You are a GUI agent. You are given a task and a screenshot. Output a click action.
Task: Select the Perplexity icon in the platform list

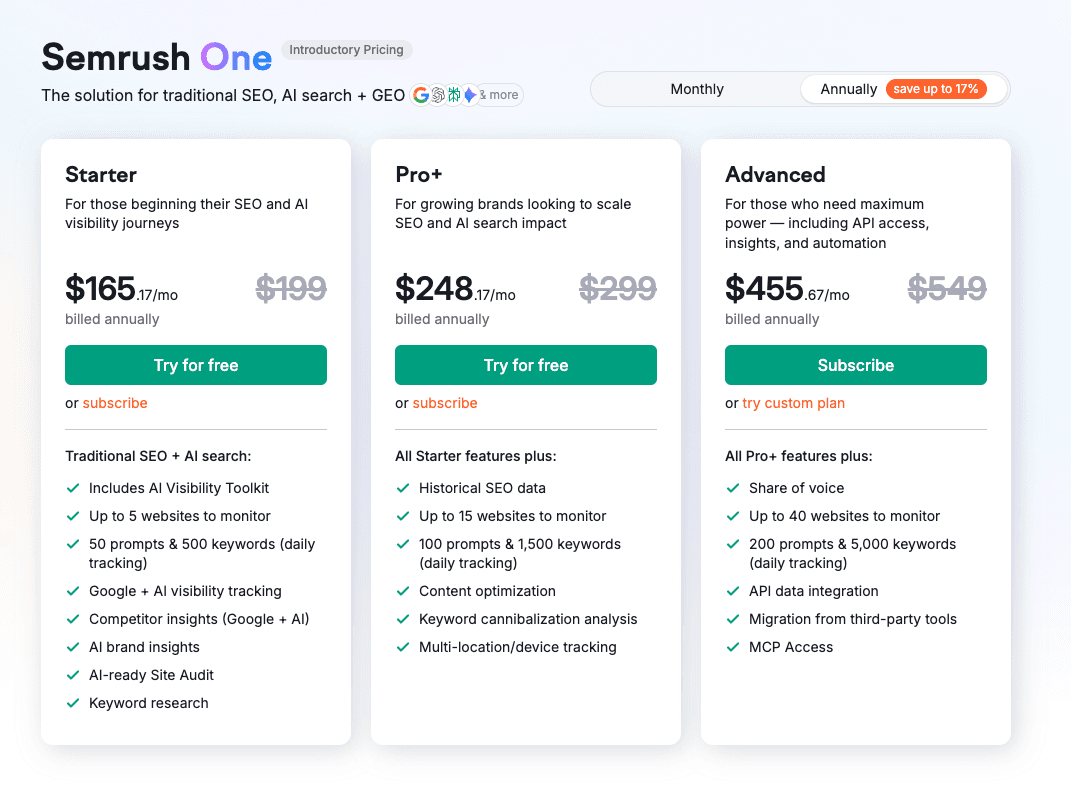(x=454, y=94)
